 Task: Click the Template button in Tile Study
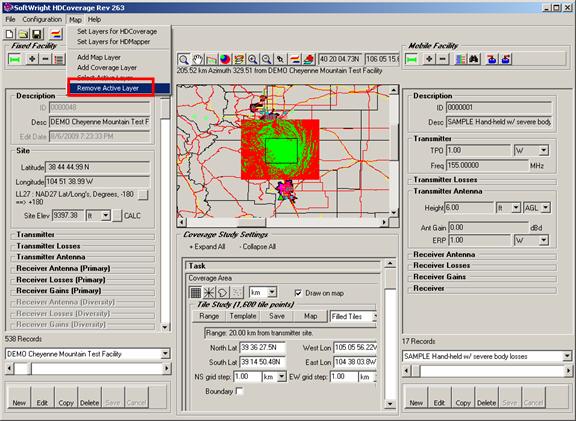pos(243,316)
